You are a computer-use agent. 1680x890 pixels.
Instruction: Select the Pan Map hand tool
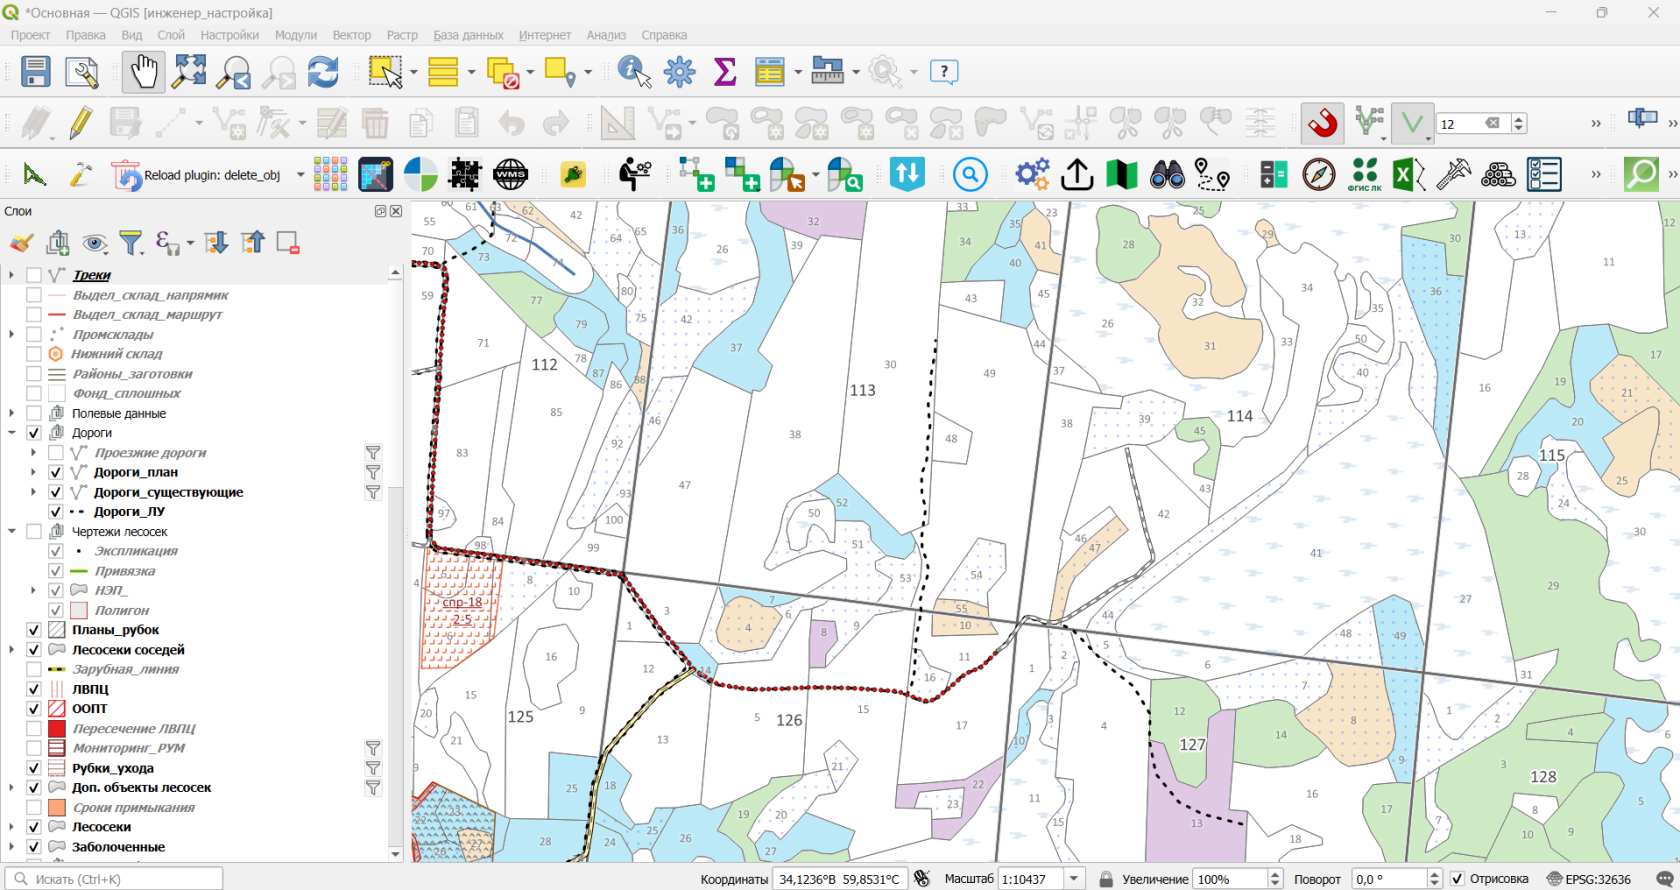[144, 72]
